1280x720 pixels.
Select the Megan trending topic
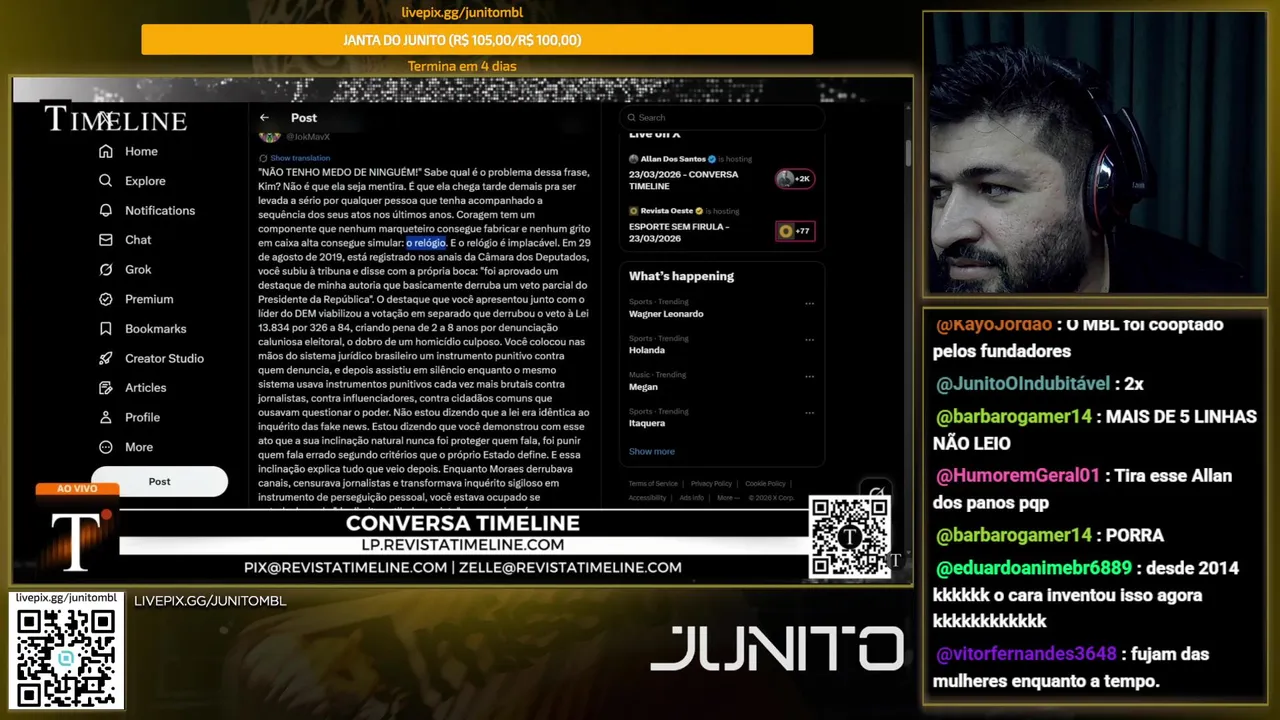click(643, 386)
